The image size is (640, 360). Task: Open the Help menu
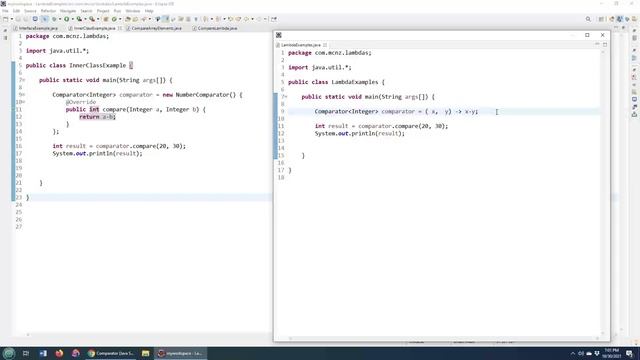click(x=149, y=11)
